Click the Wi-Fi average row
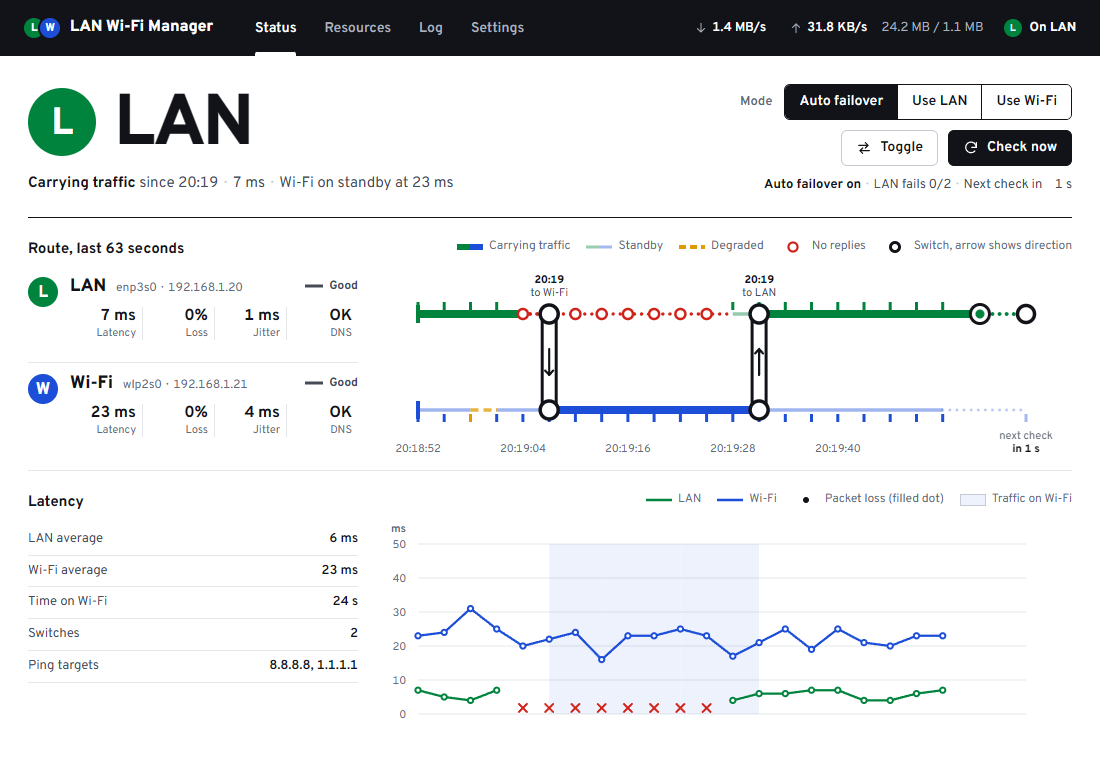 point(193,570)
